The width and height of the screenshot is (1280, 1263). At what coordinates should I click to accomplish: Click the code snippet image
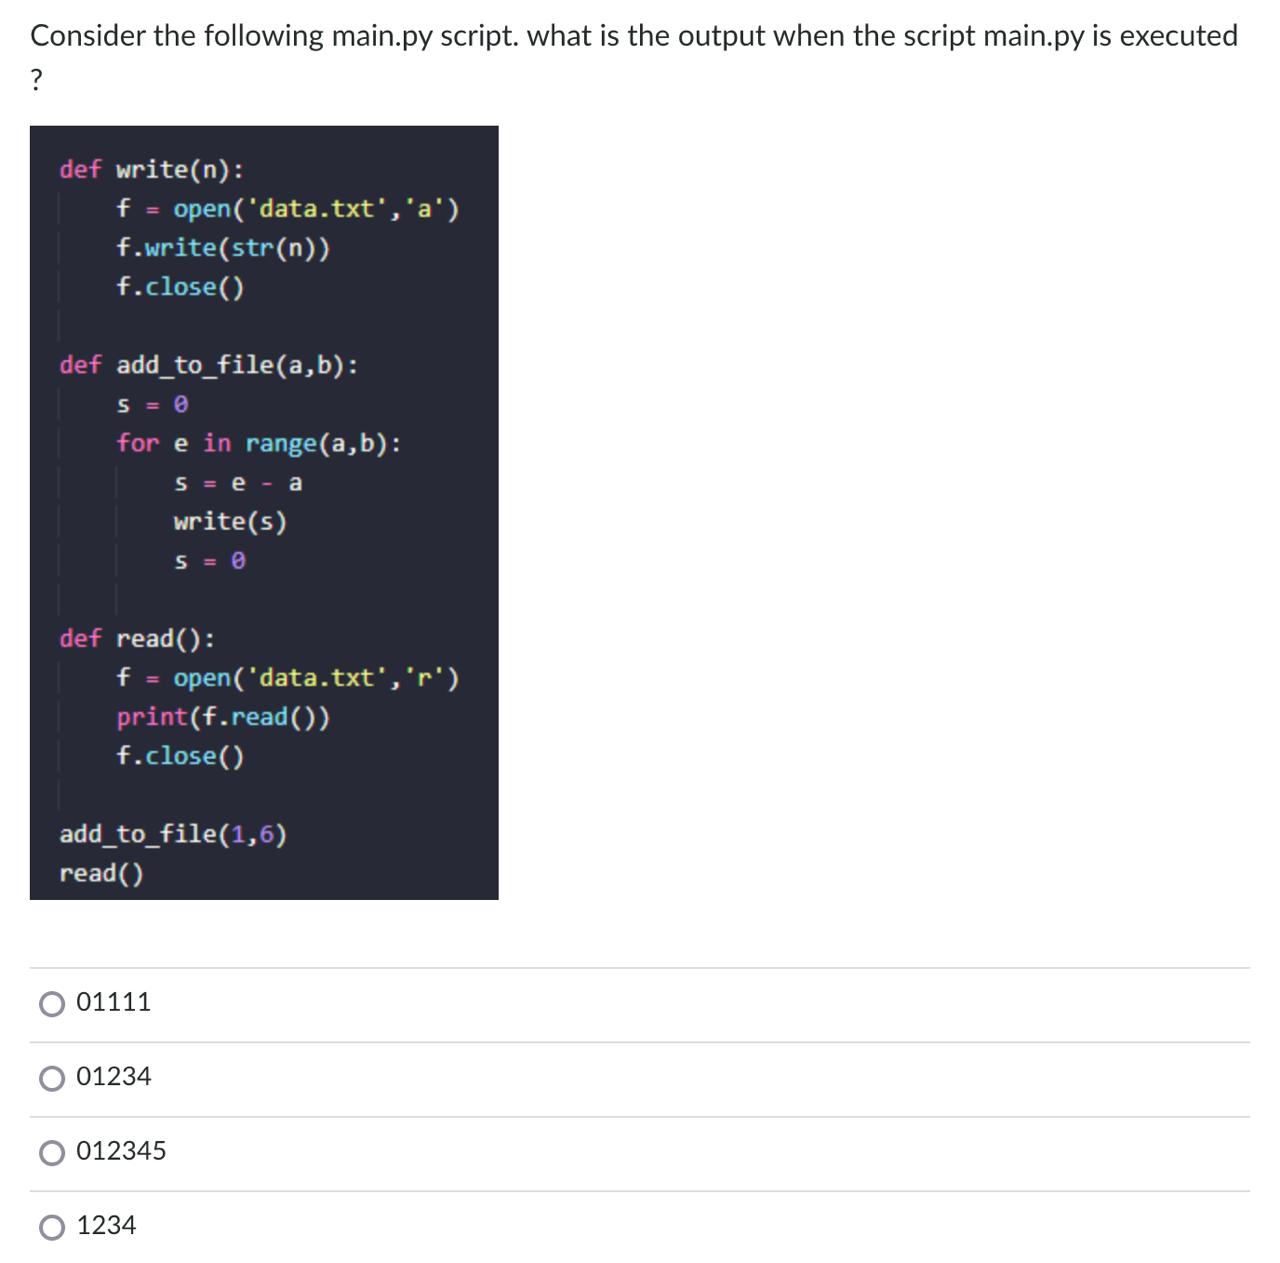(x=264, y=512)
